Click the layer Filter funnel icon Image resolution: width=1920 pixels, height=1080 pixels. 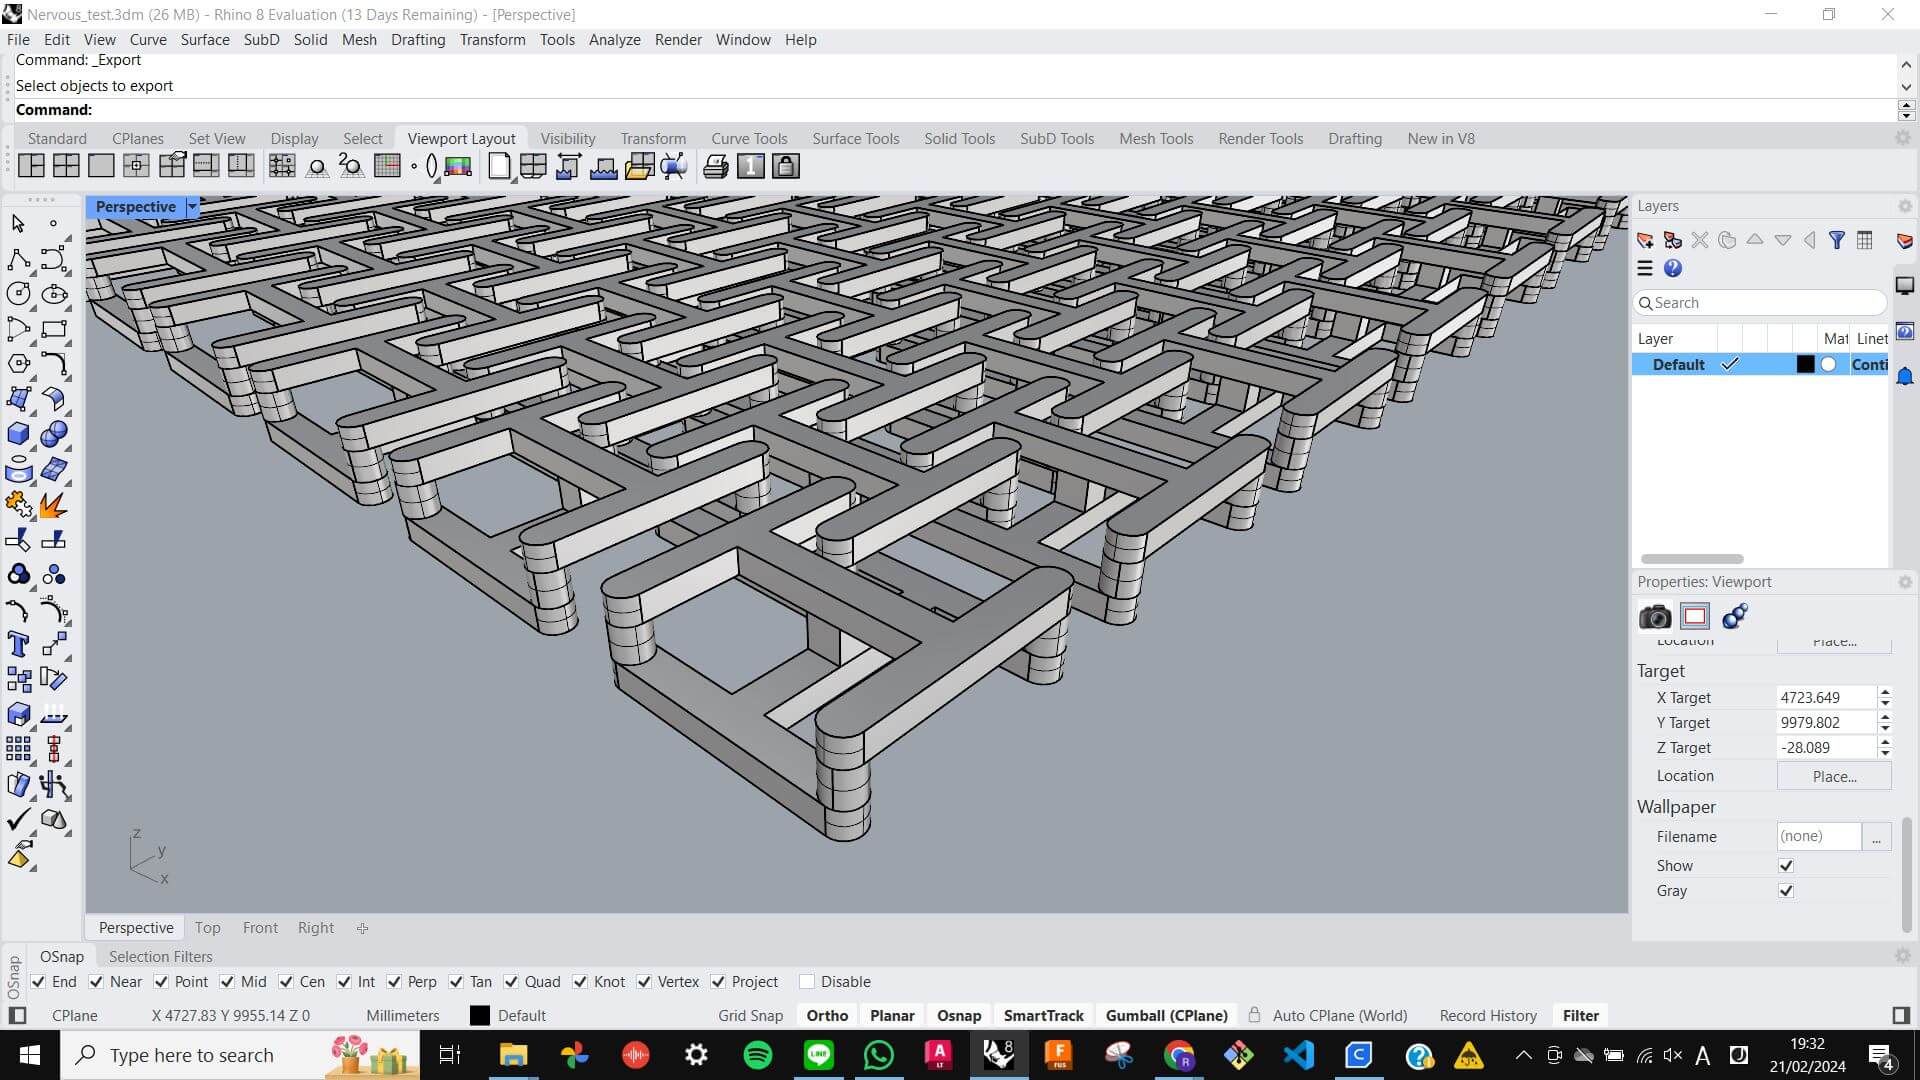(1837, 240)
